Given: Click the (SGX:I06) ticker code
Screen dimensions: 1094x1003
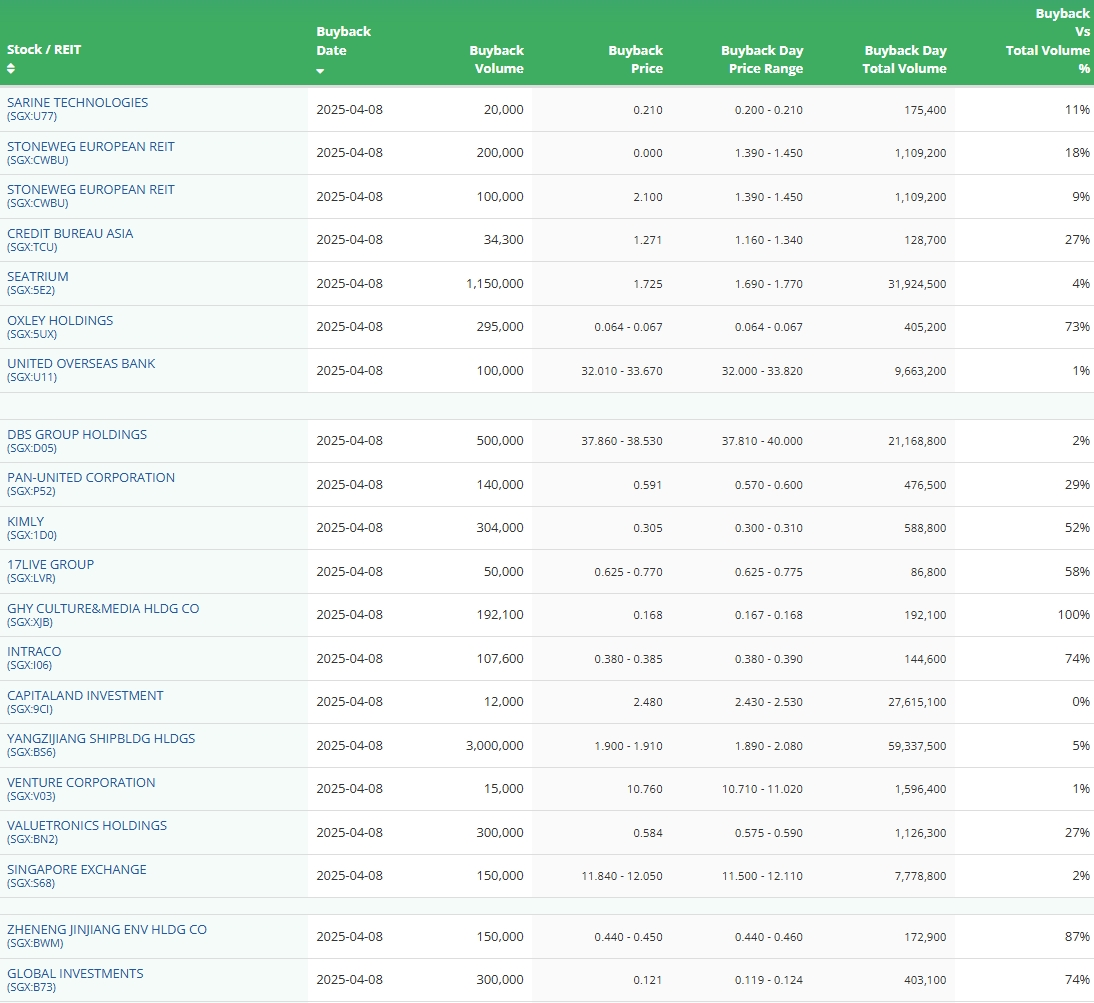Looking at the screenshot, I should coord(29,665).
